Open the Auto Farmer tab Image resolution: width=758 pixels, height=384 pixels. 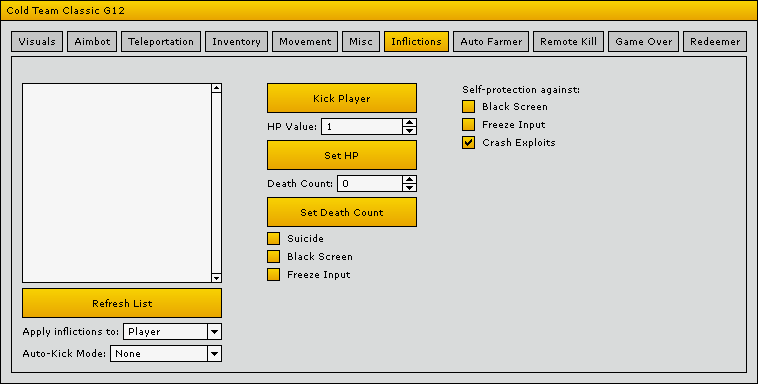491,42
